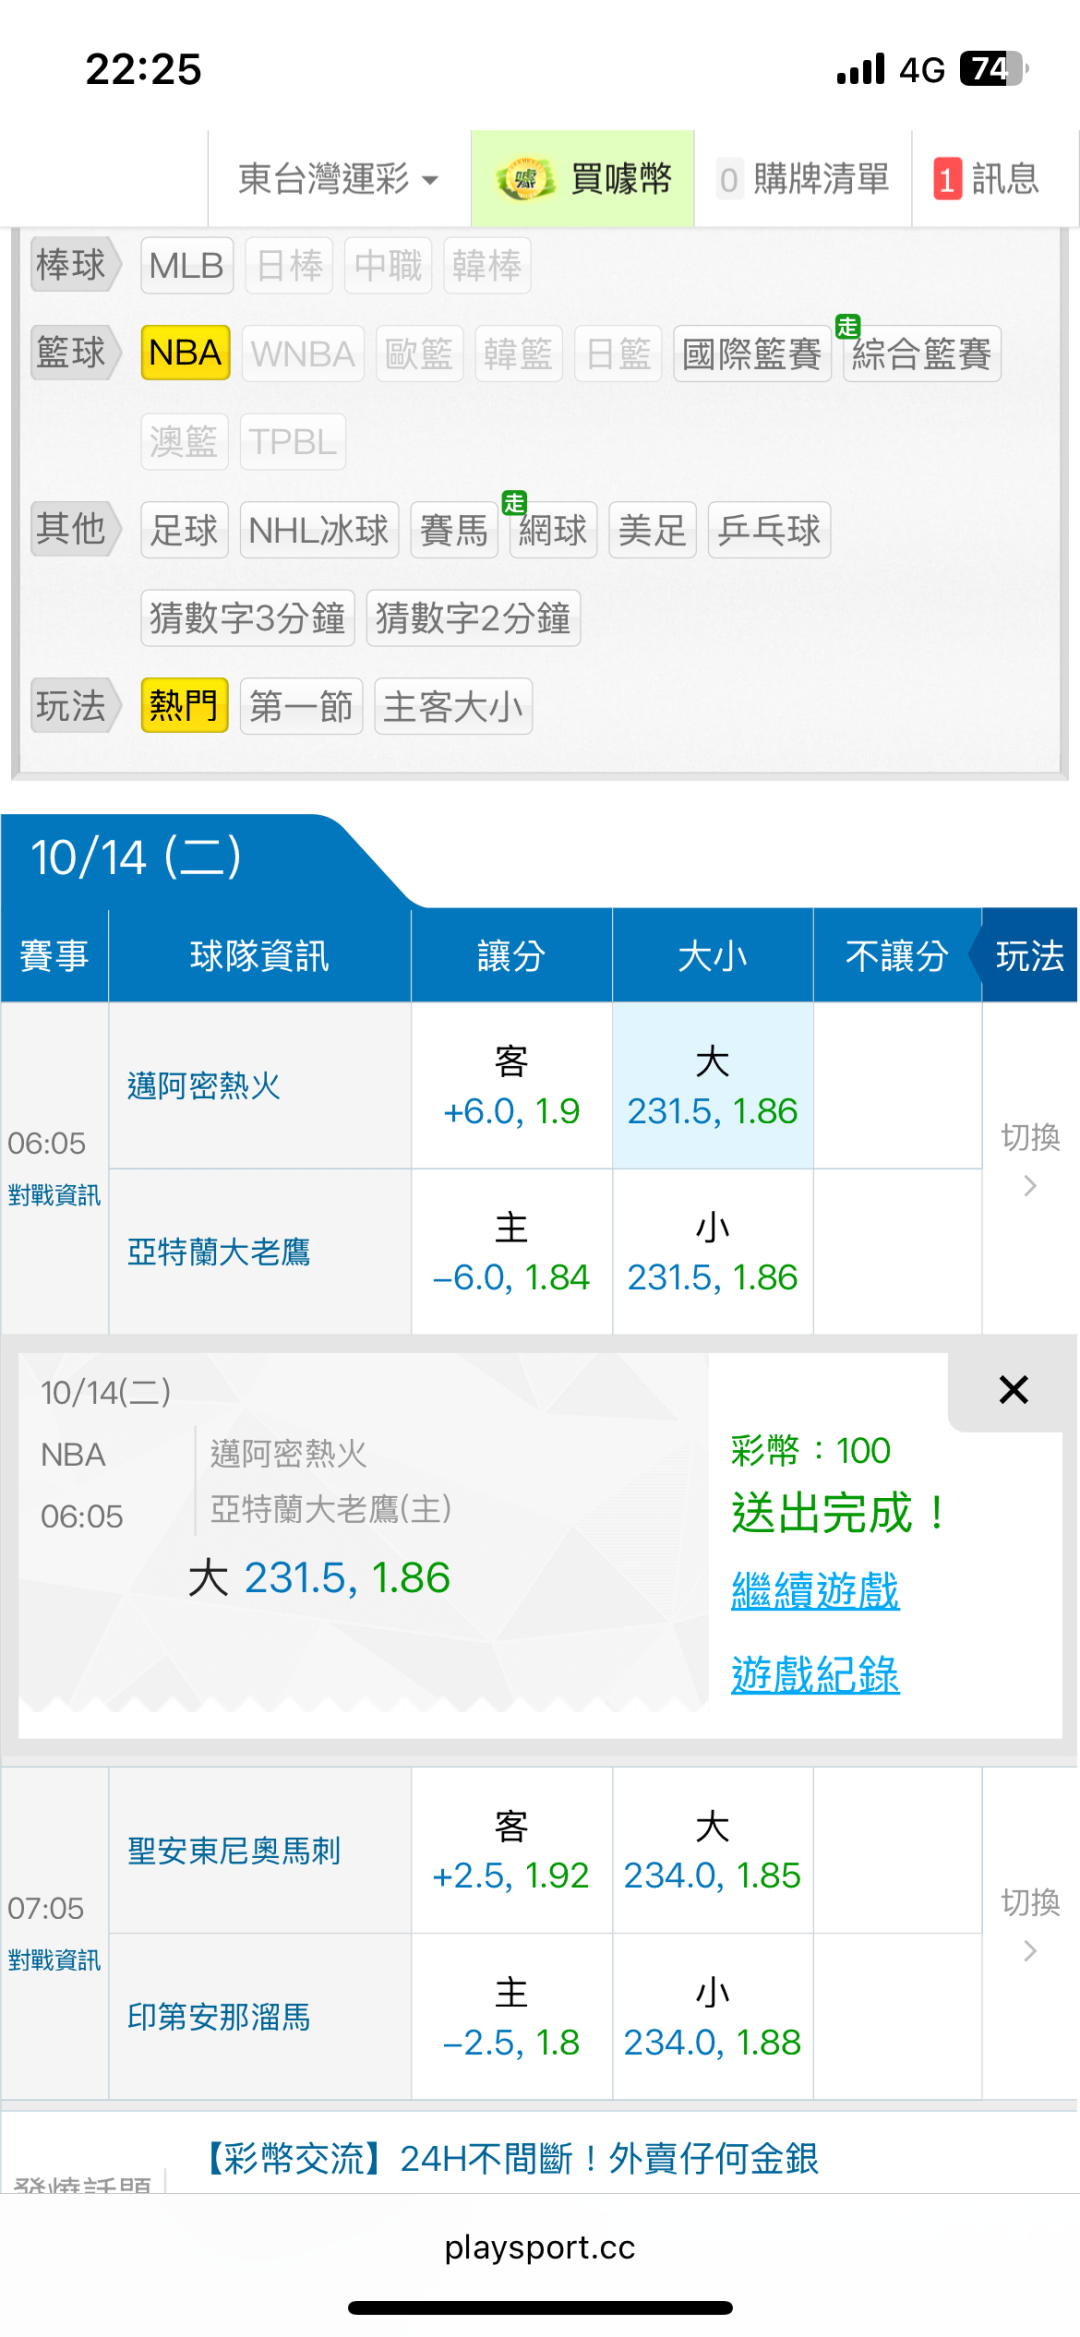Open 猜數字3分鐘 game
The image size is (1080, 2337).
pos(247,618)
